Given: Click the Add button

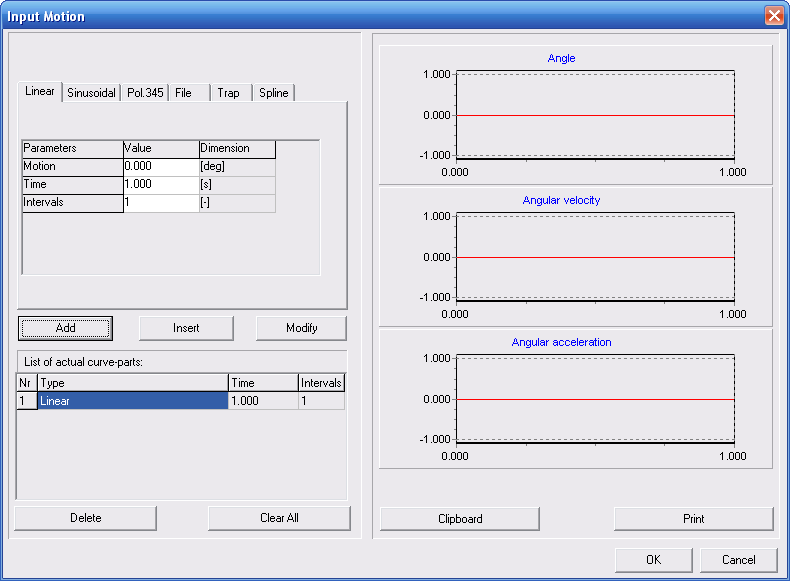Looking at the screenshot, I should coord(65,328).
